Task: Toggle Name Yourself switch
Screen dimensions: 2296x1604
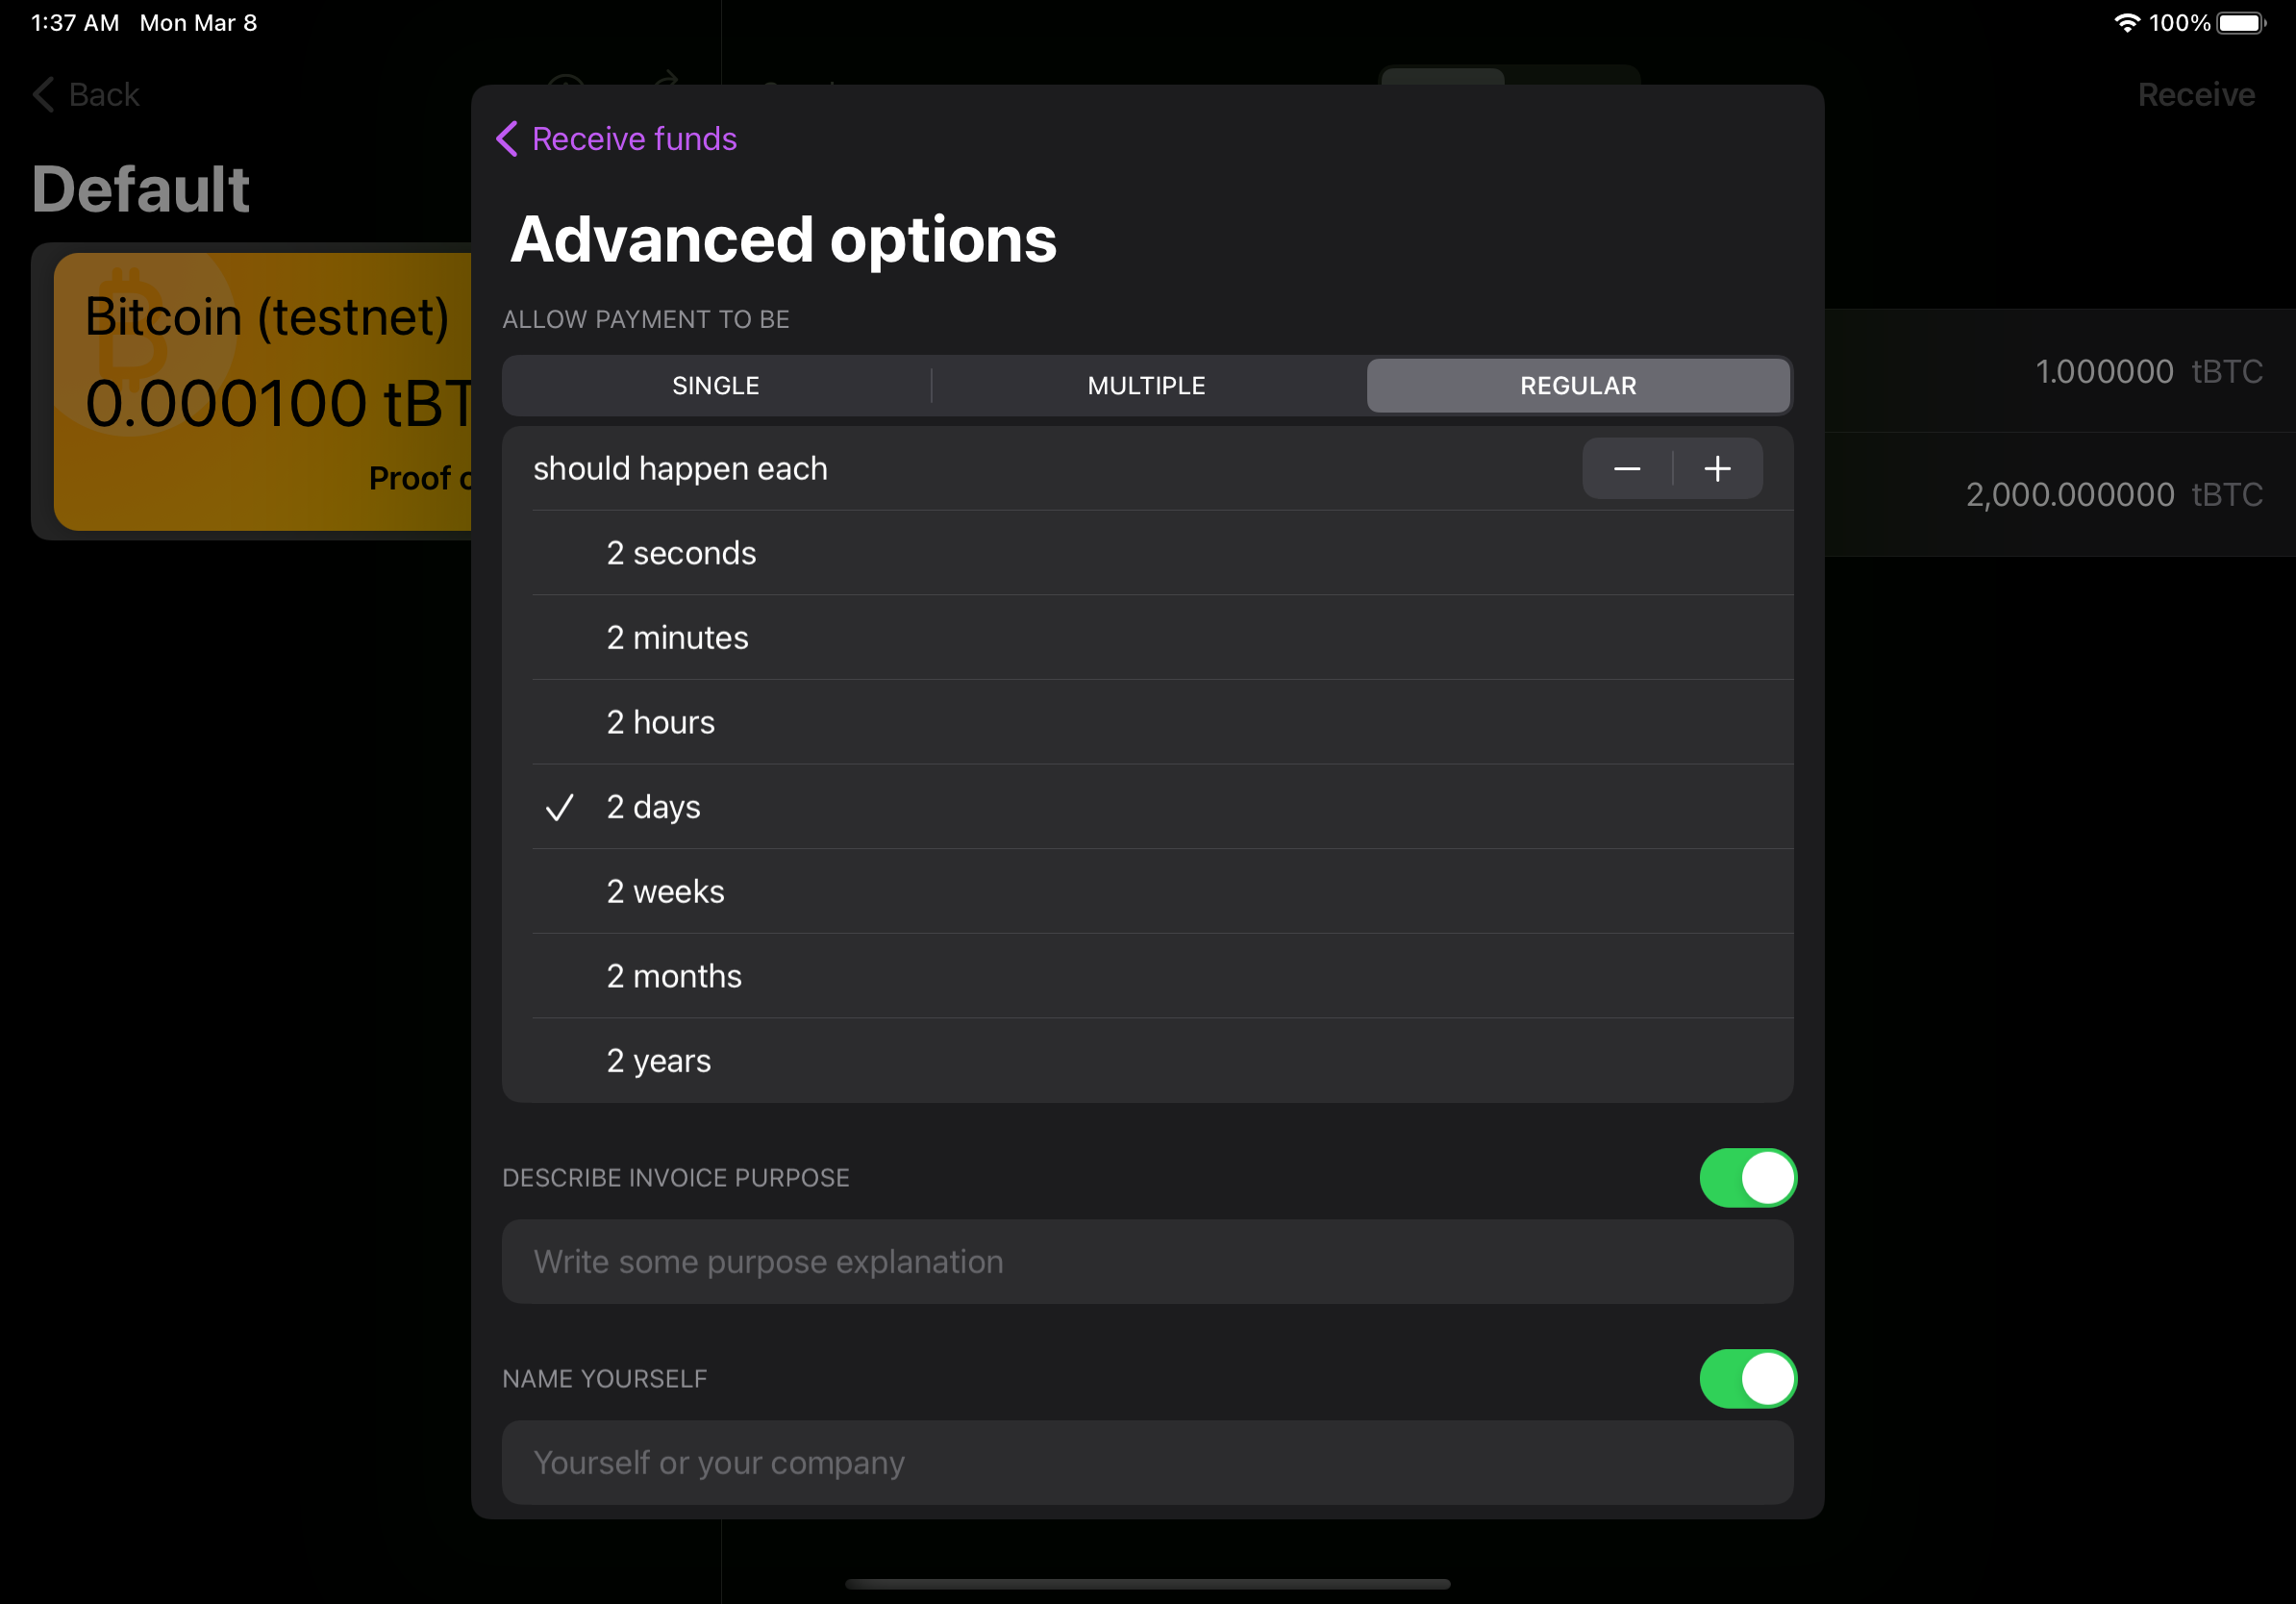Action: [1747, 1378]
